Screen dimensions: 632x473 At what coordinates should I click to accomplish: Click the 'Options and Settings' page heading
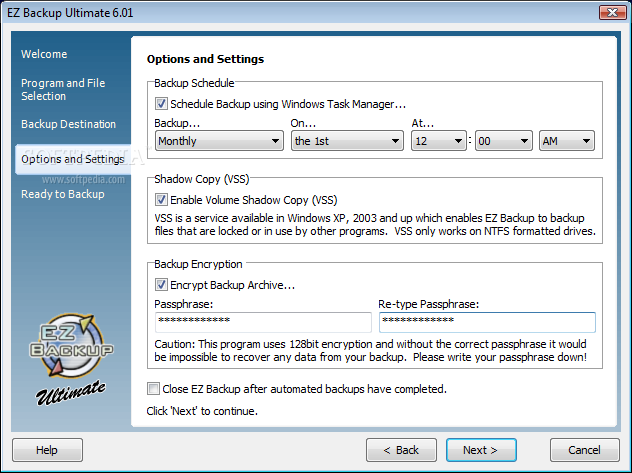click(x=205, y=59)
